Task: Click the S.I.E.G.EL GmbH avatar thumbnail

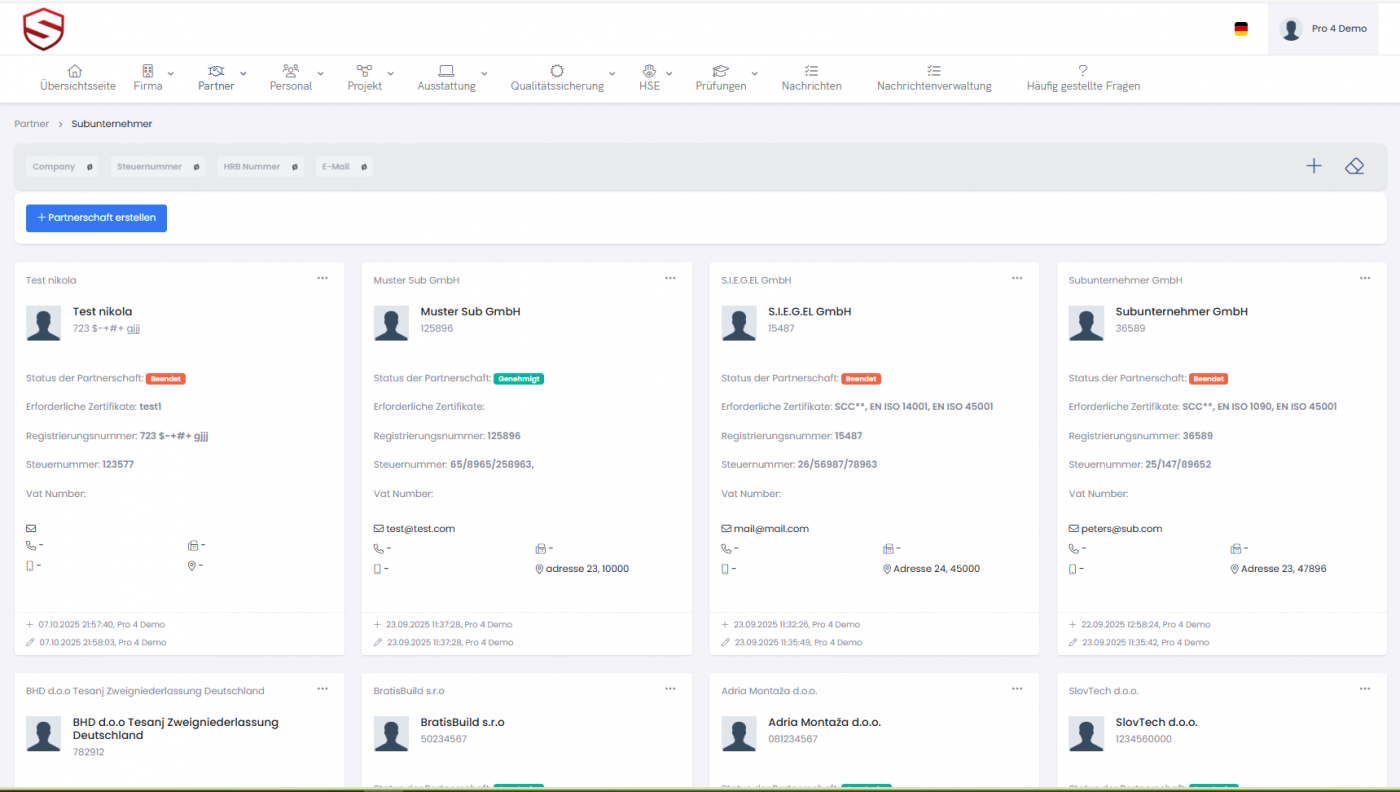Action: (738, 323)
